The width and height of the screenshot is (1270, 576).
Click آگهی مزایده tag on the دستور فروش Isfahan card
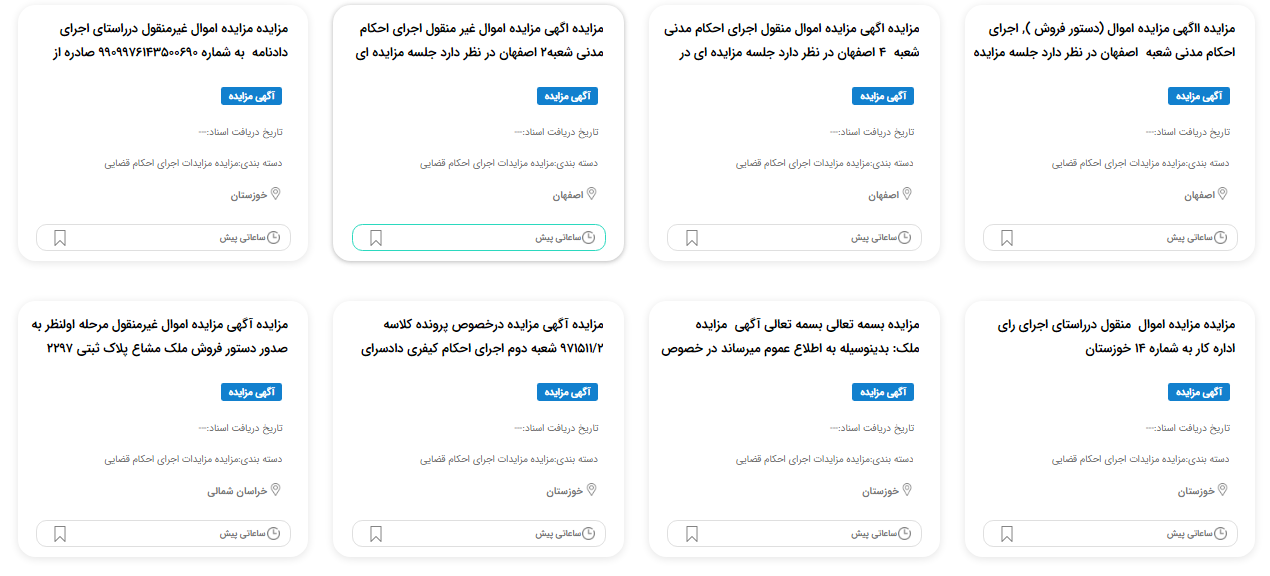(1199, 96)
